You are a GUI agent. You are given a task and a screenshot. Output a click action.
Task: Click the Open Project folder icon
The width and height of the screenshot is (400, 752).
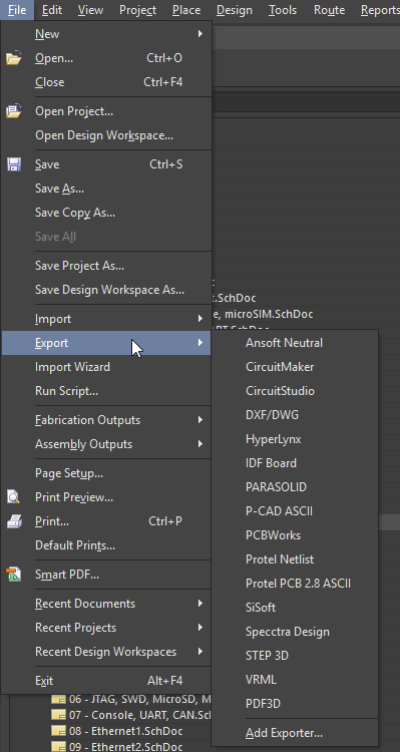[14, 111]
